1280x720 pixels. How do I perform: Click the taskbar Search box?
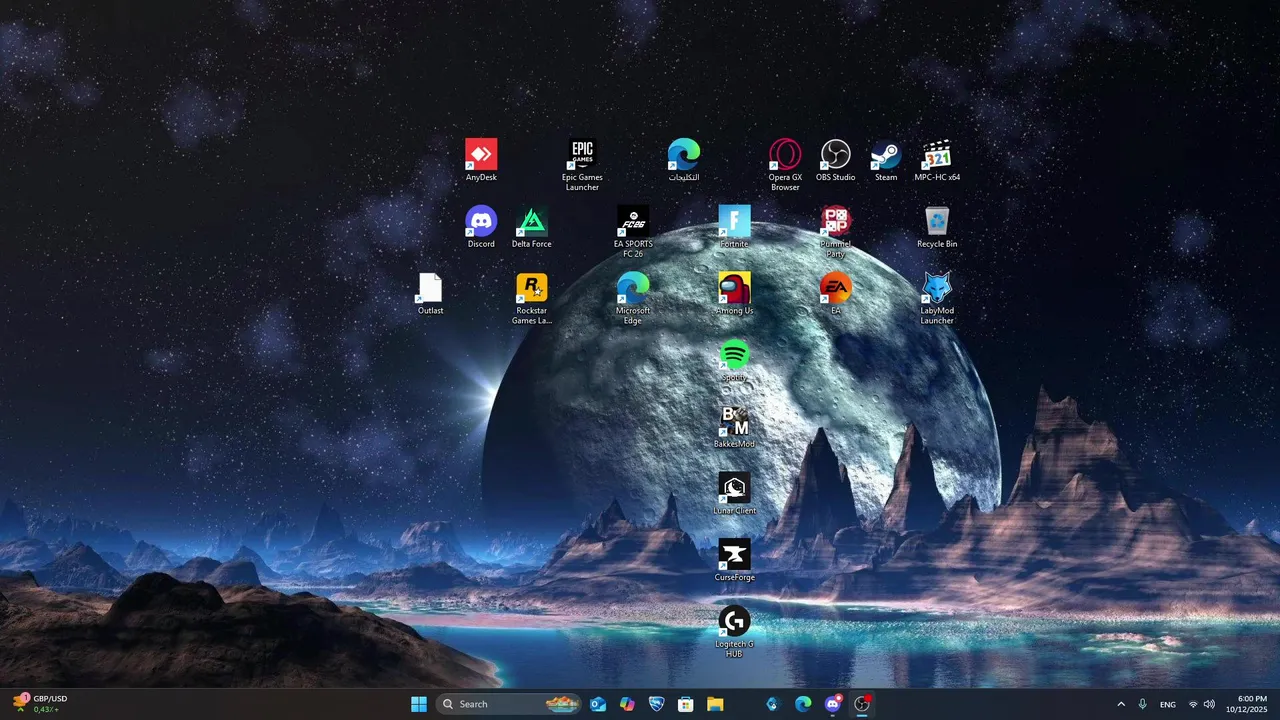pyautogui.click(x=509, y=704)
